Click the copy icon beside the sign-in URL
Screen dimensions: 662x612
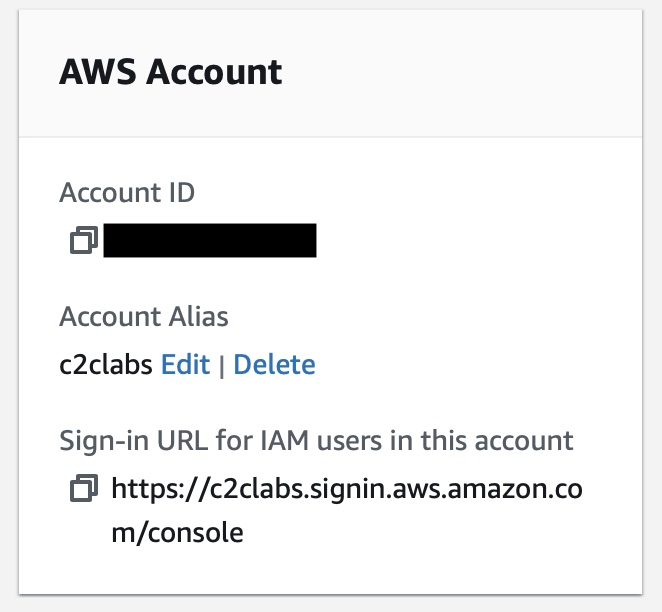[x=83, y=489]
